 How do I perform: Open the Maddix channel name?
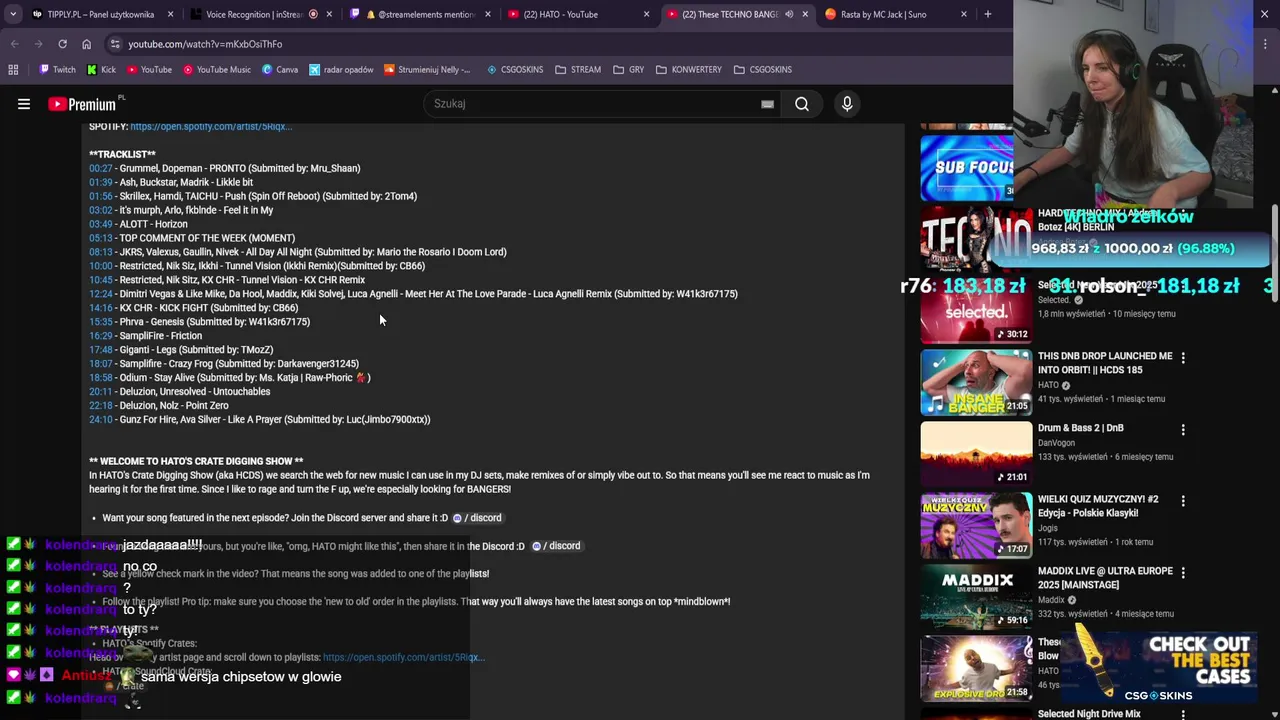click(1051, 600)
